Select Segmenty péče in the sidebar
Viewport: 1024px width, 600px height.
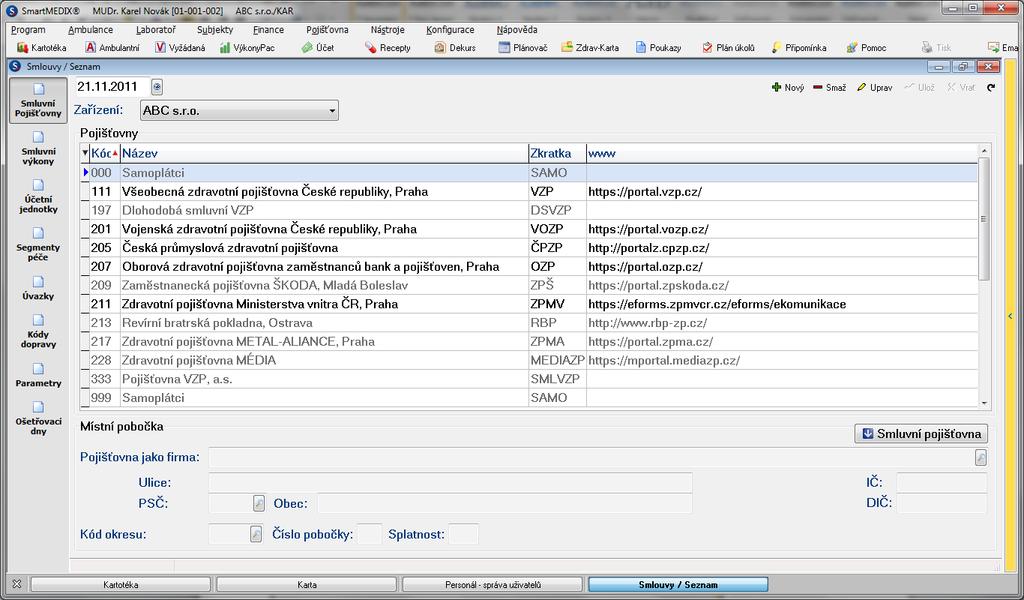coord(39,244)
